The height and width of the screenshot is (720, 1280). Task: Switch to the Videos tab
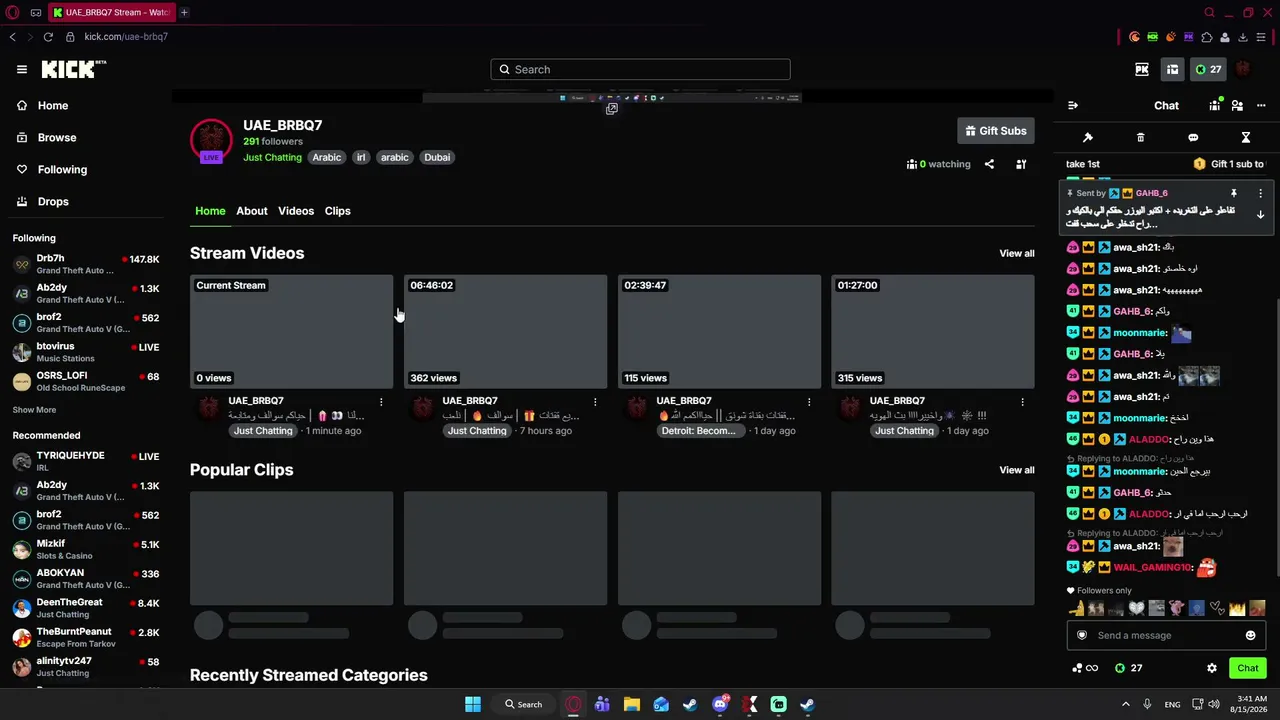(x=296, y=211)
